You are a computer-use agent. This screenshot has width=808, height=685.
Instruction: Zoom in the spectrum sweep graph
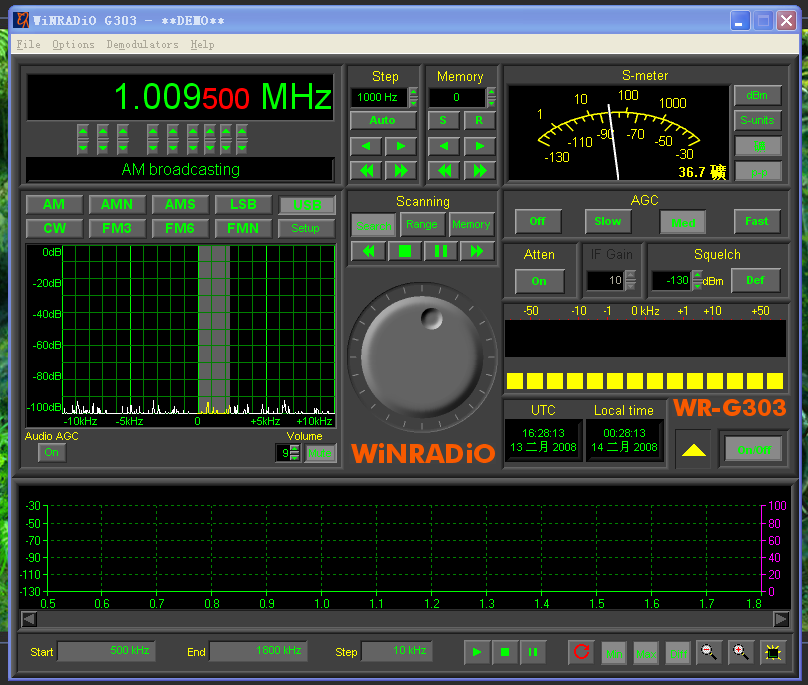tap(741, 653)
